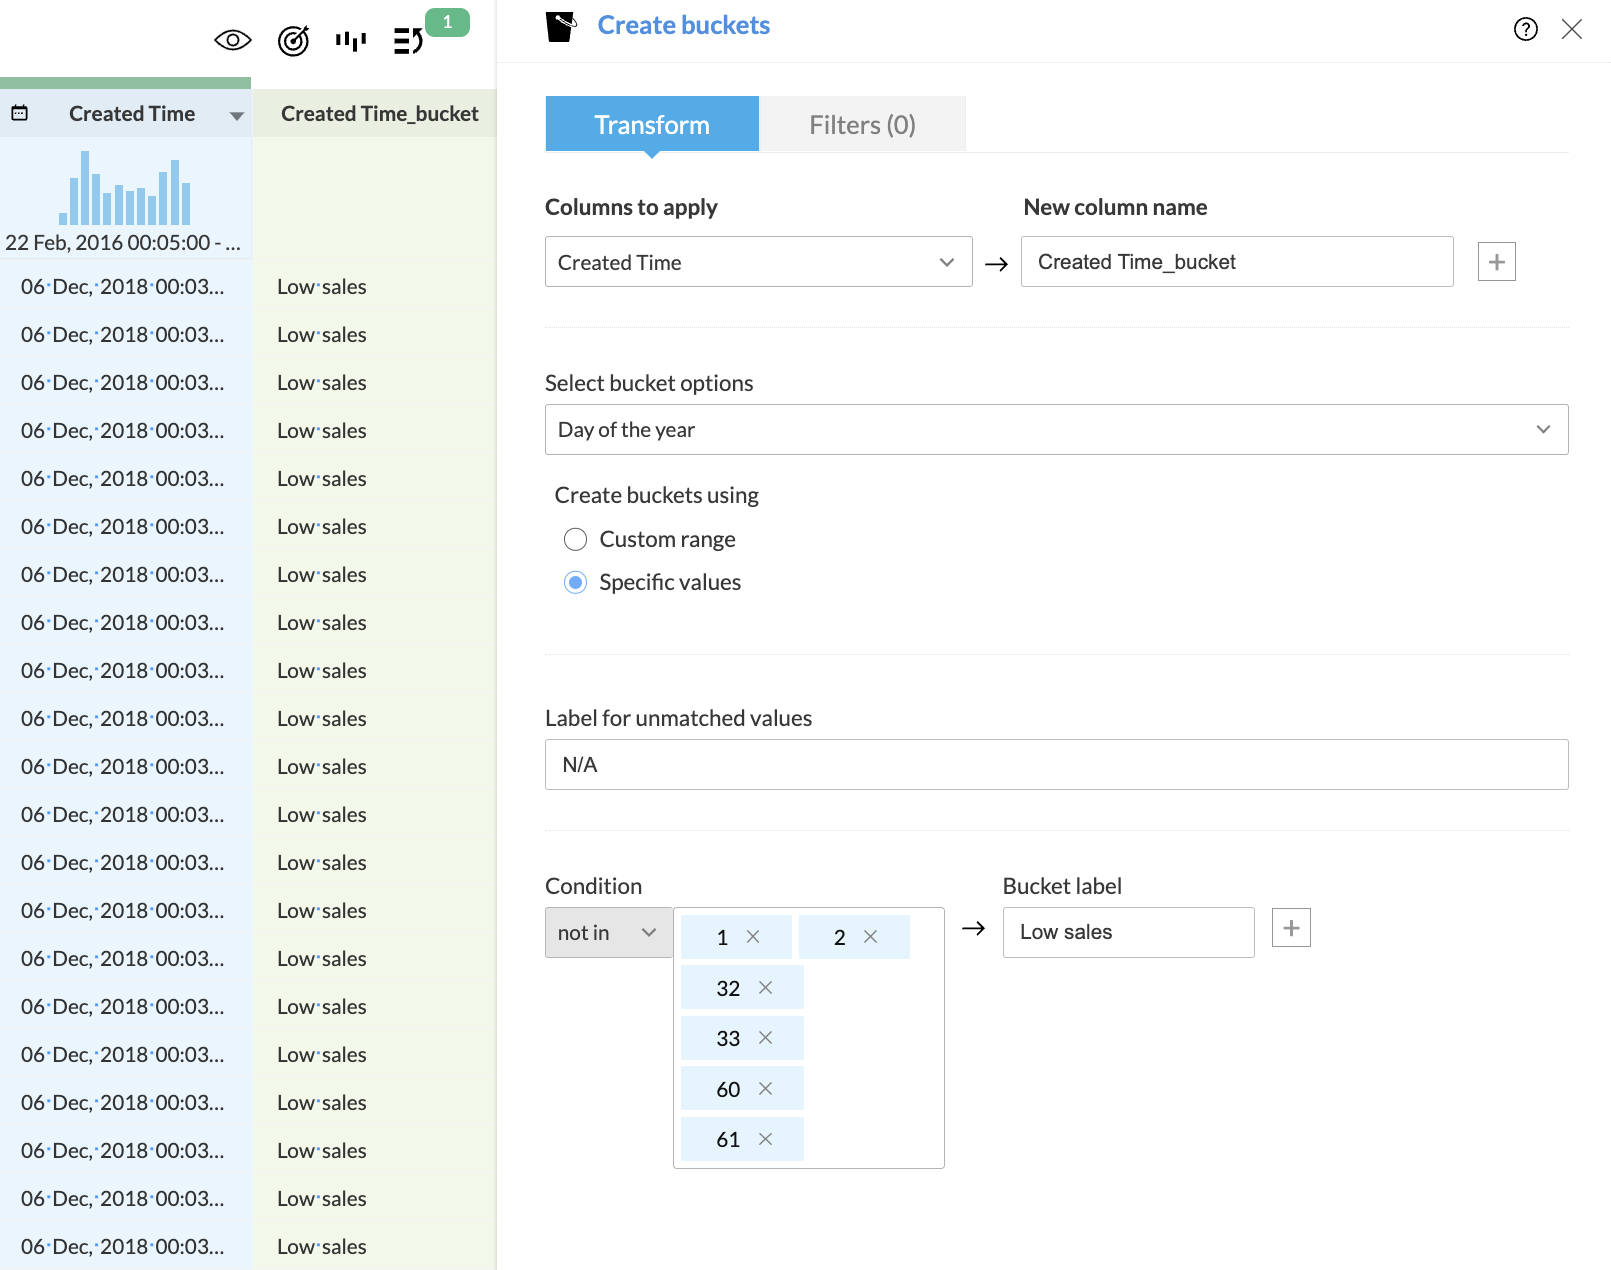The image size is (1611, 1270).
Task: Remove value 61 from condition
Action: [765, 1139]
